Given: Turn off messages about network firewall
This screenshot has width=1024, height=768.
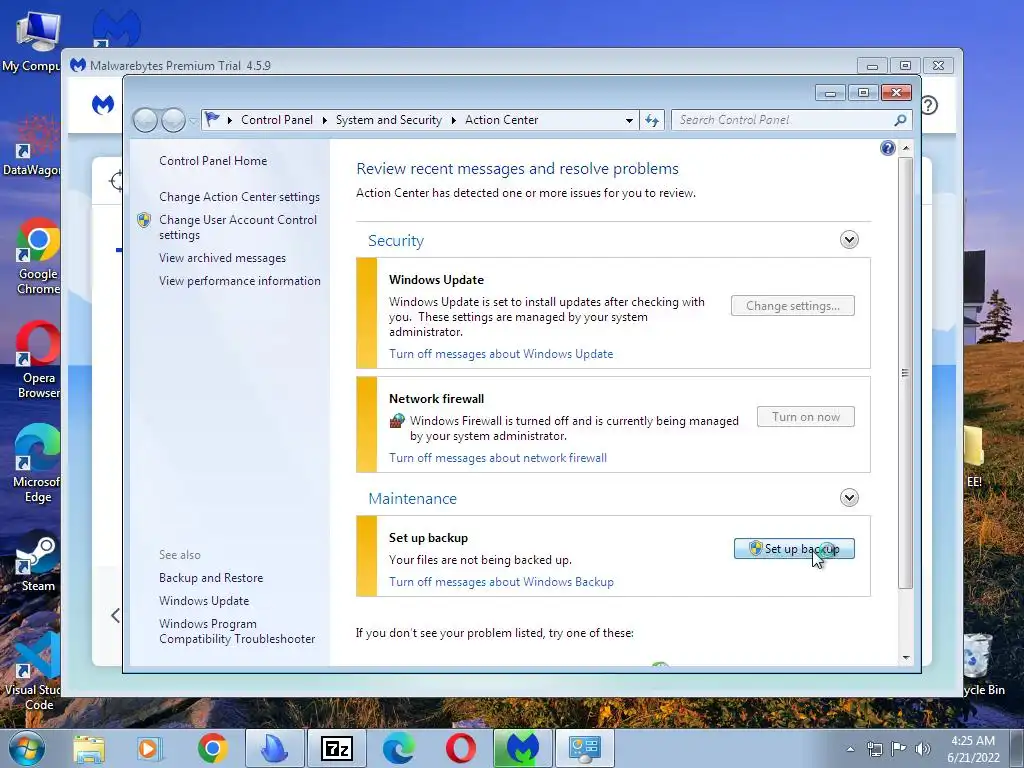Looking at the screenshot, I should coord(498,458).
